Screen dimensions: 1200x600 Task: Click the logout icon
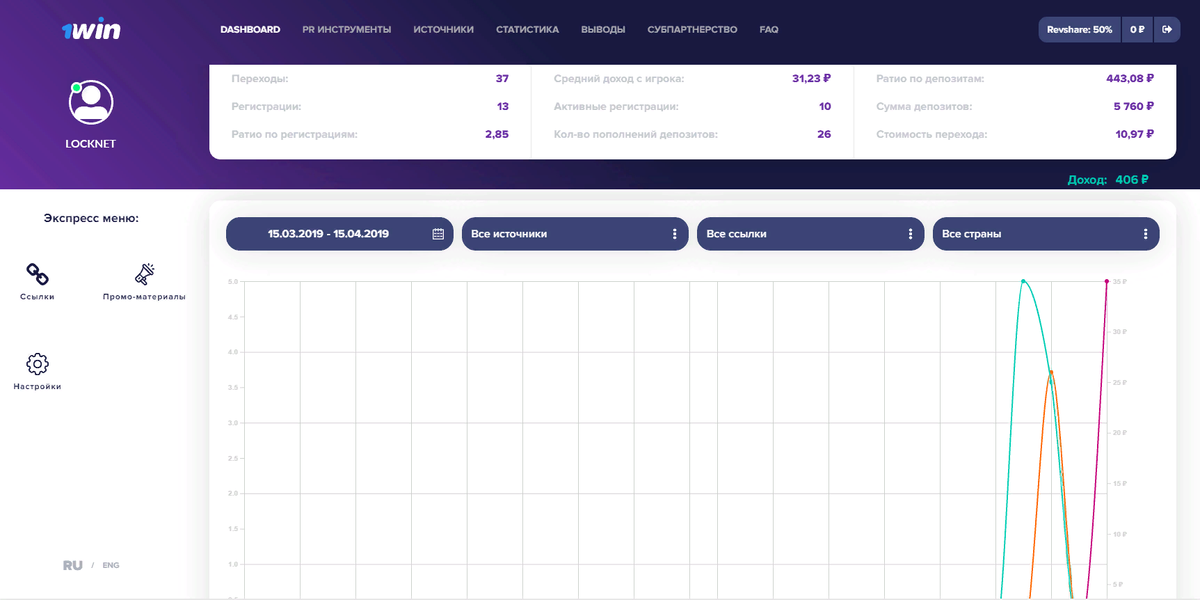tap(1167, 30)
